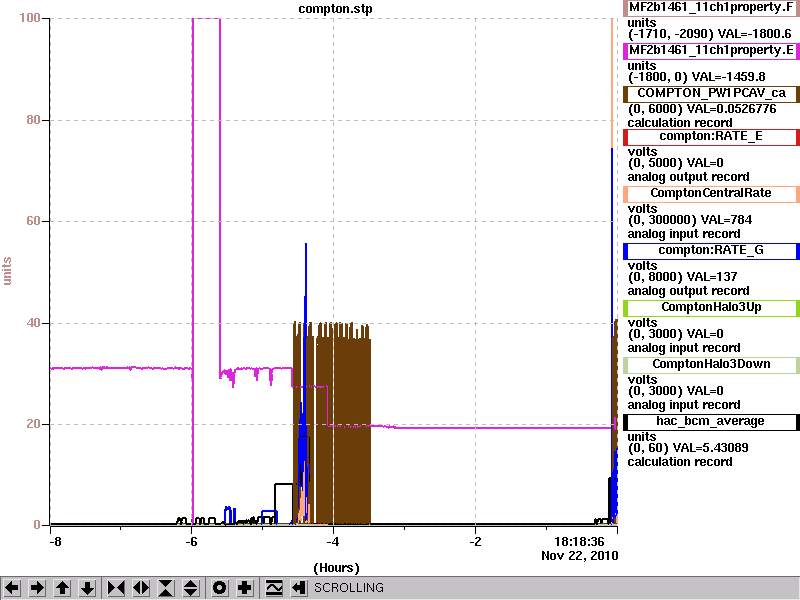Click the plus icon in the toolbar
The height and width of the screenshot is (600, 800).
(244, 588)
